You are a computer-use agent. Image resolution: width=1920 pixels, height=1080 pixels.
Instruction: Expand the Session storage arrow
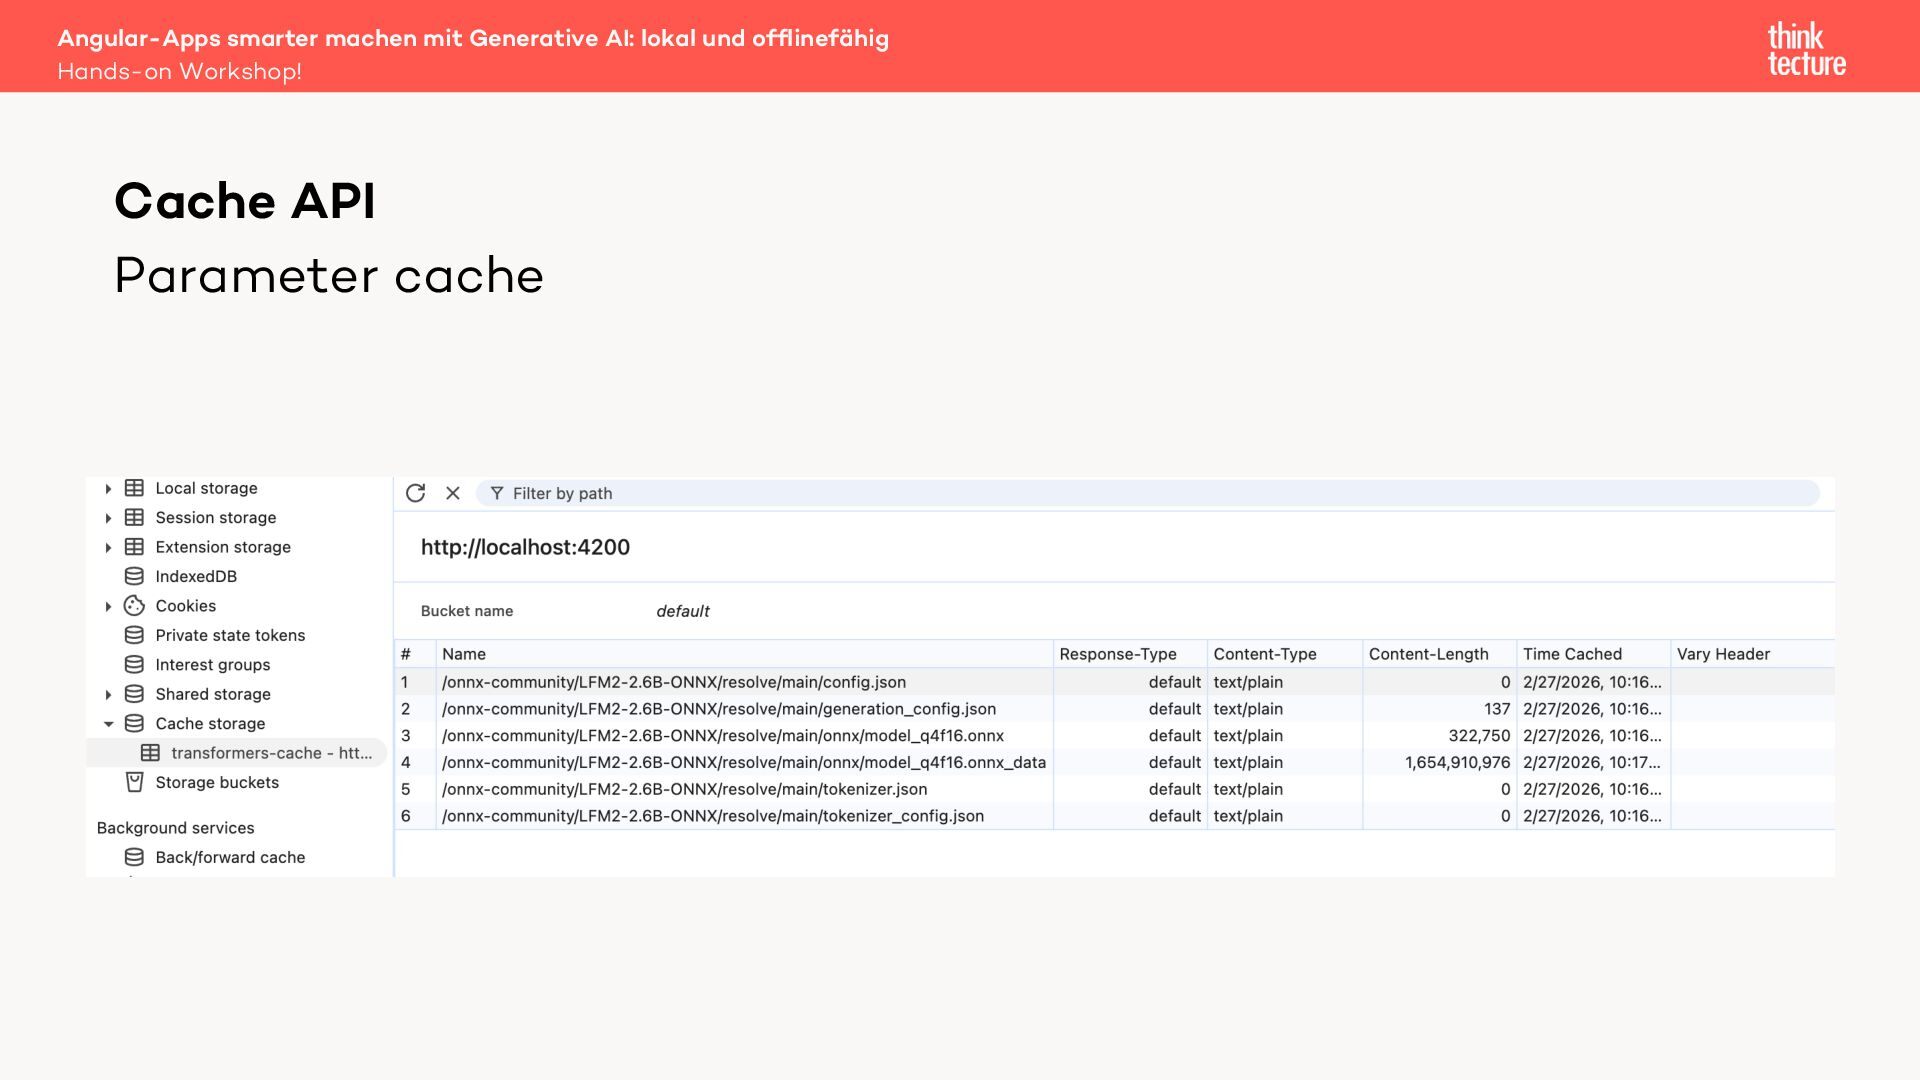(x=108, y=518)
